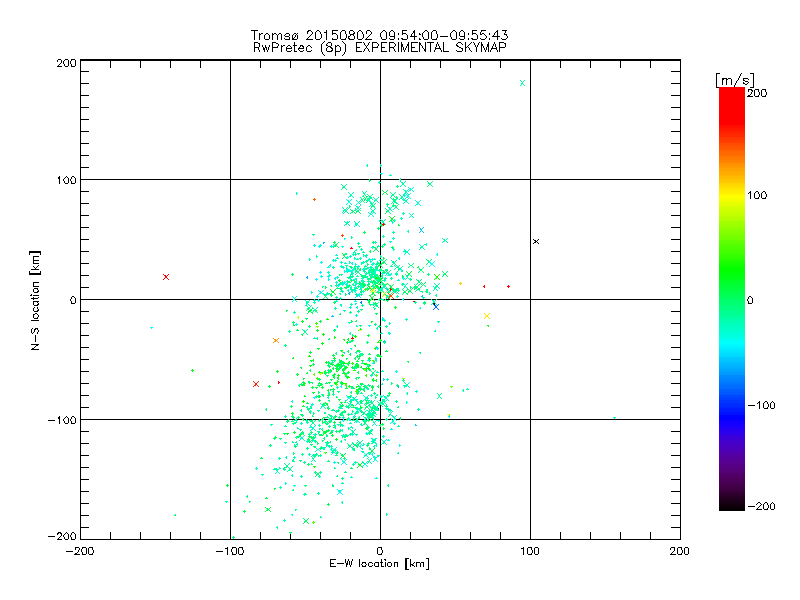Click the '200' label on the colorbar
Image resolution: width=800 pixels, height=600 pixels.
tap(757, 93)
